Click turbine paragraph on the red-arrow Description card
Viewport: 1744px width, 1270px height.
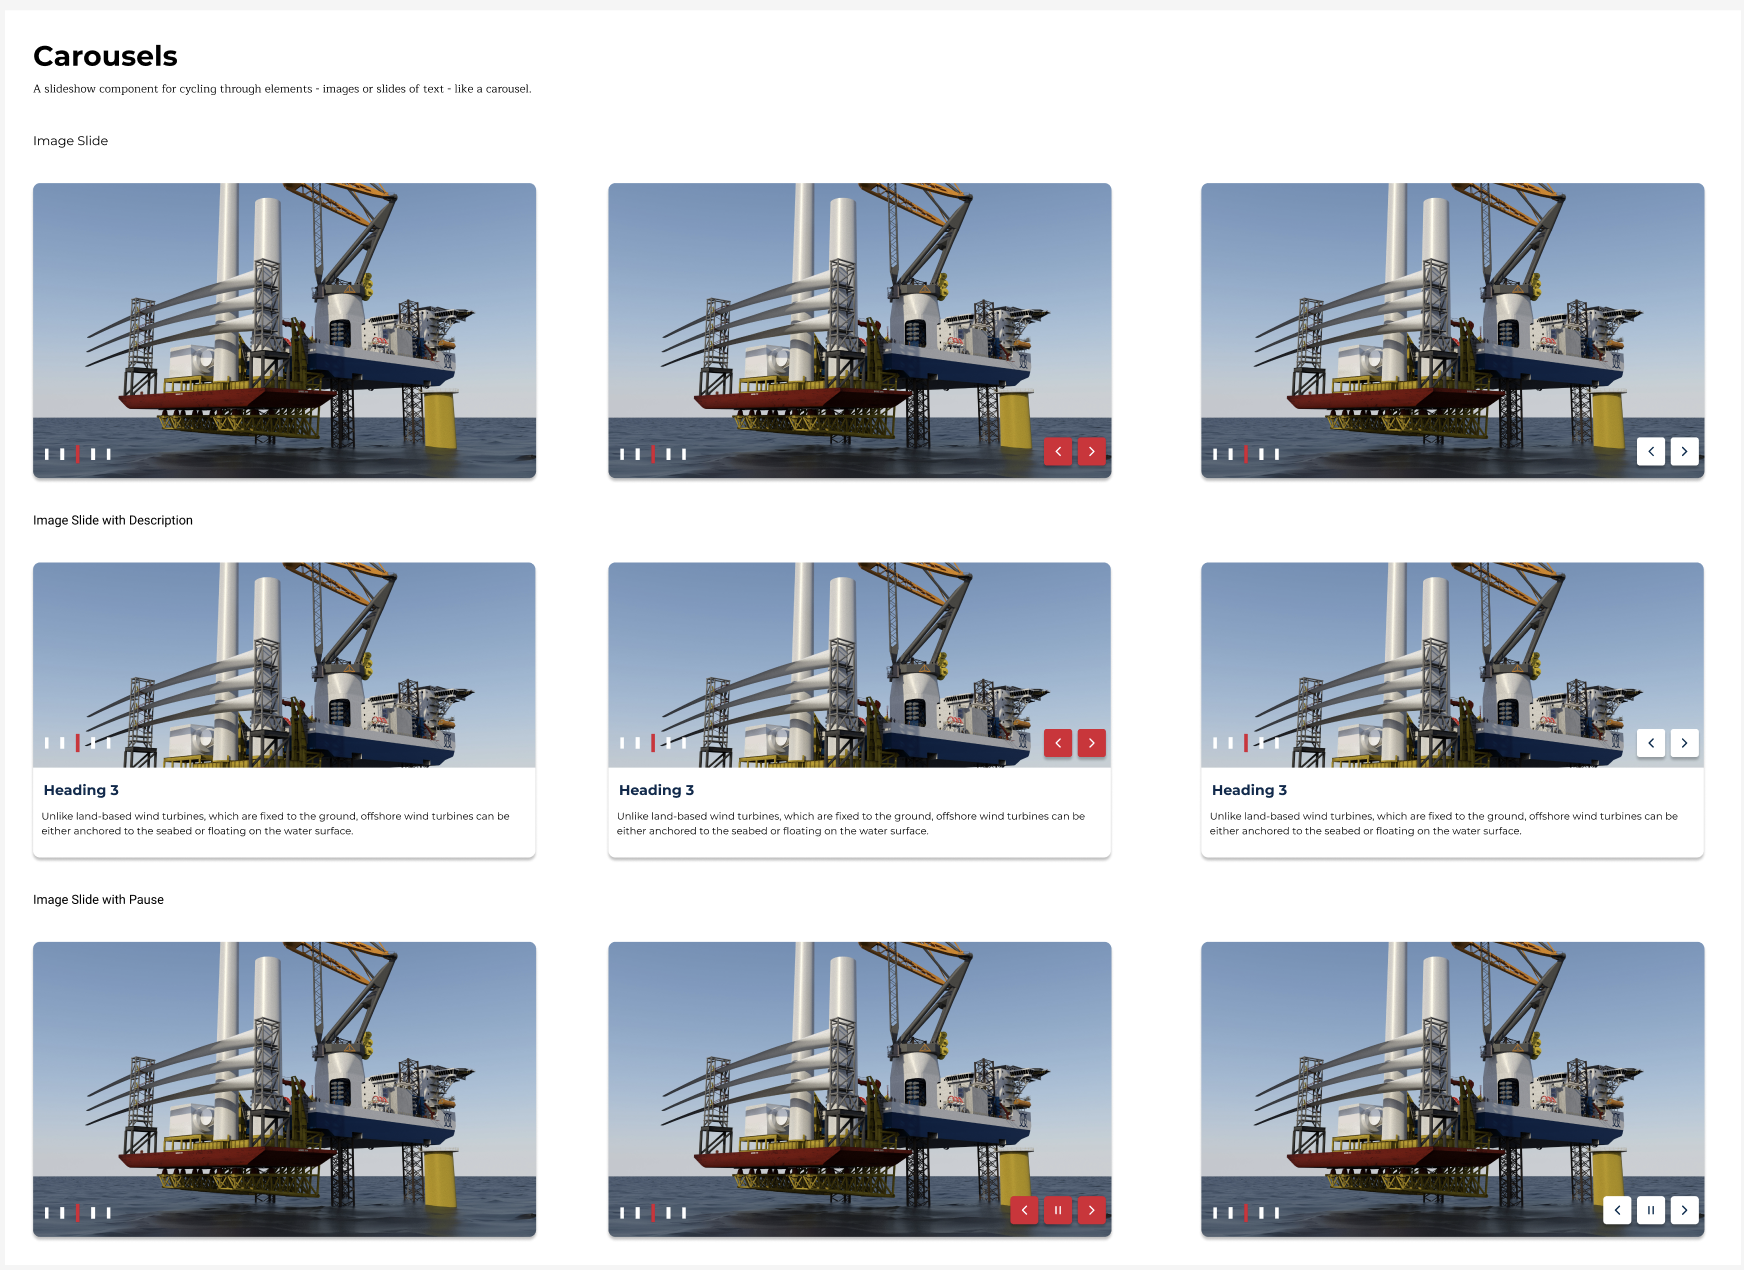851,823
